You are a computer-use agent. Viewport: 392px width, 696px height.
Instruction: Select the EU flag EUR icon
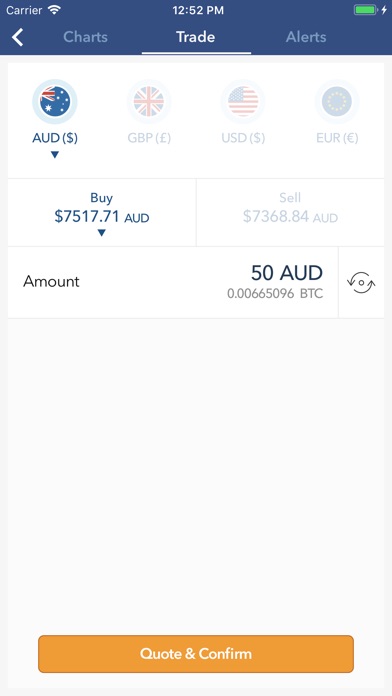[337, 102]
